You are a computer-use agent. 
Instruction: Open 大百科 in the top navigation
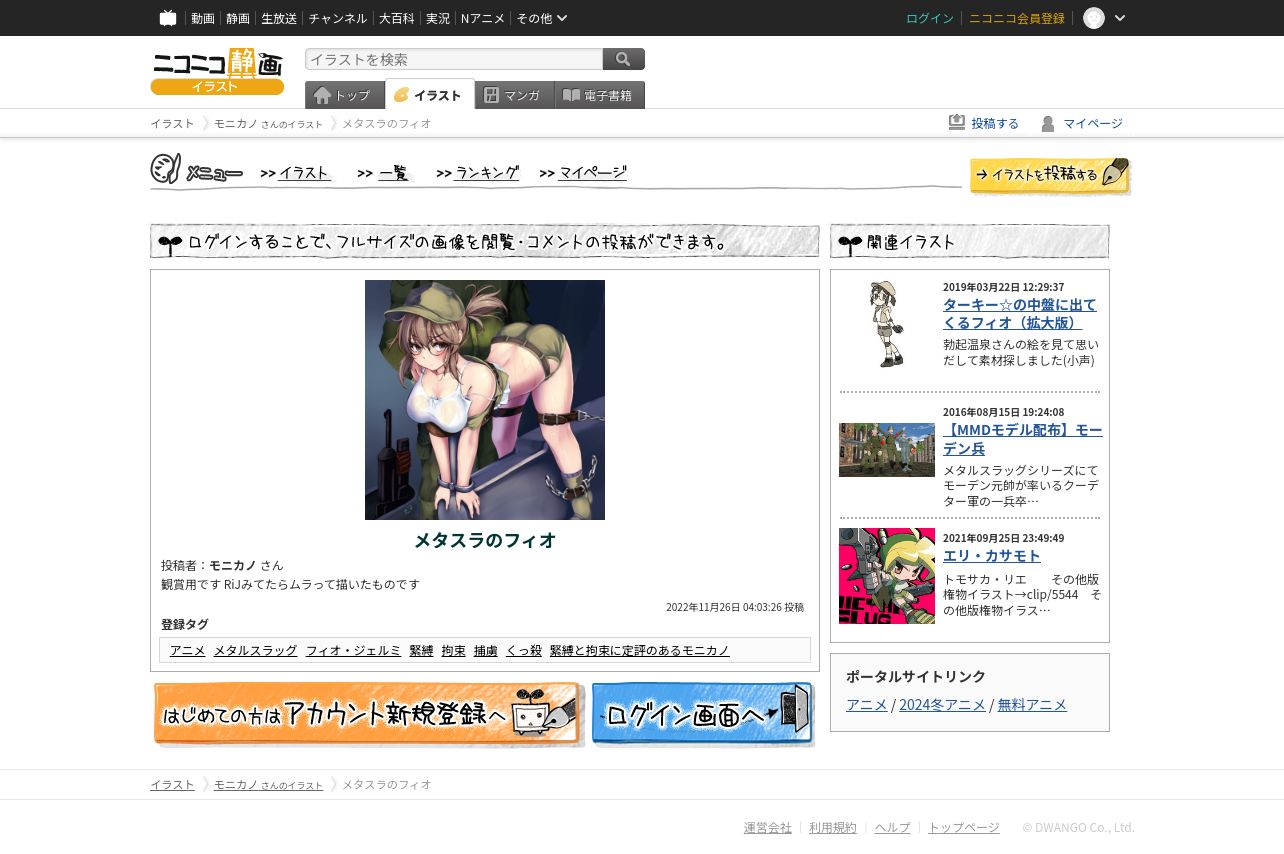(397, 18)
